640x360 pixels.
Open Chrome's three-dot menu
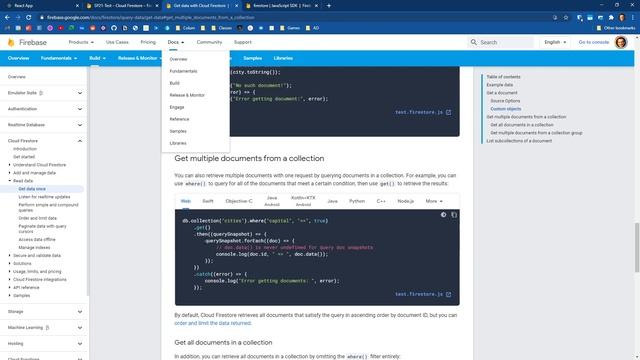pos(633,18)
